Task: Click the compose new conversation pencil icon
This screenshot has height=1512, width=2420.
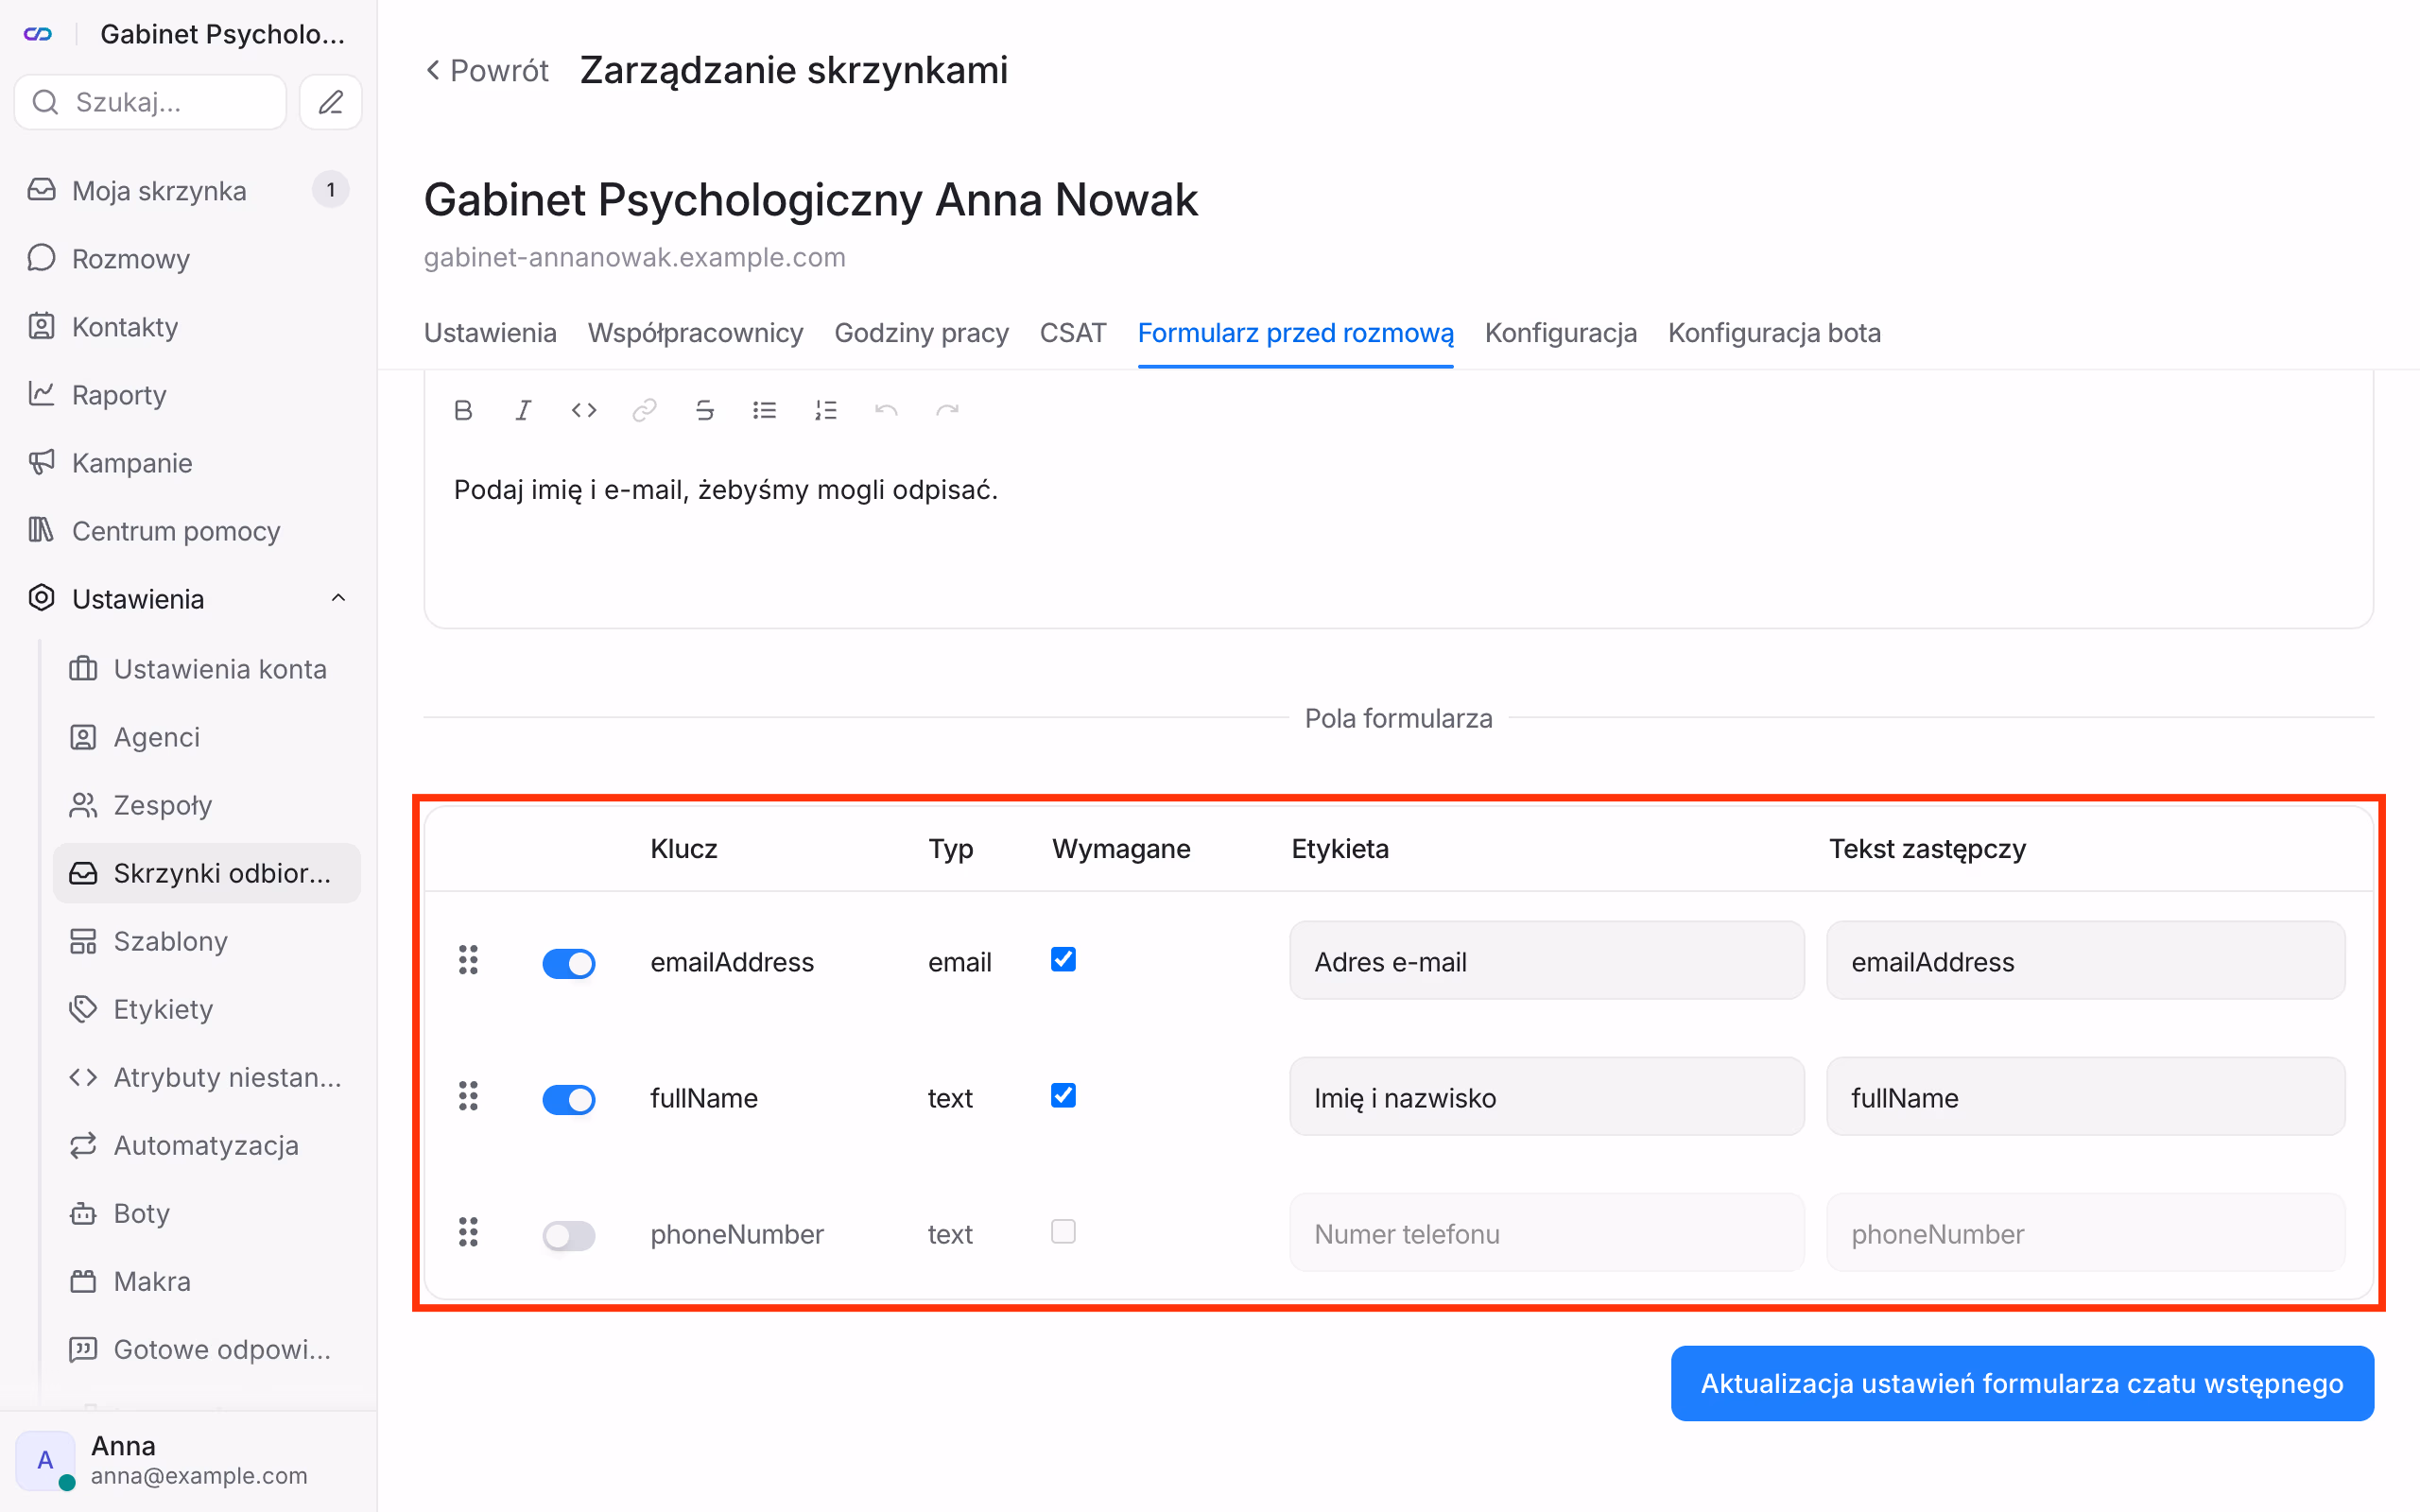Action: point(331,102)
